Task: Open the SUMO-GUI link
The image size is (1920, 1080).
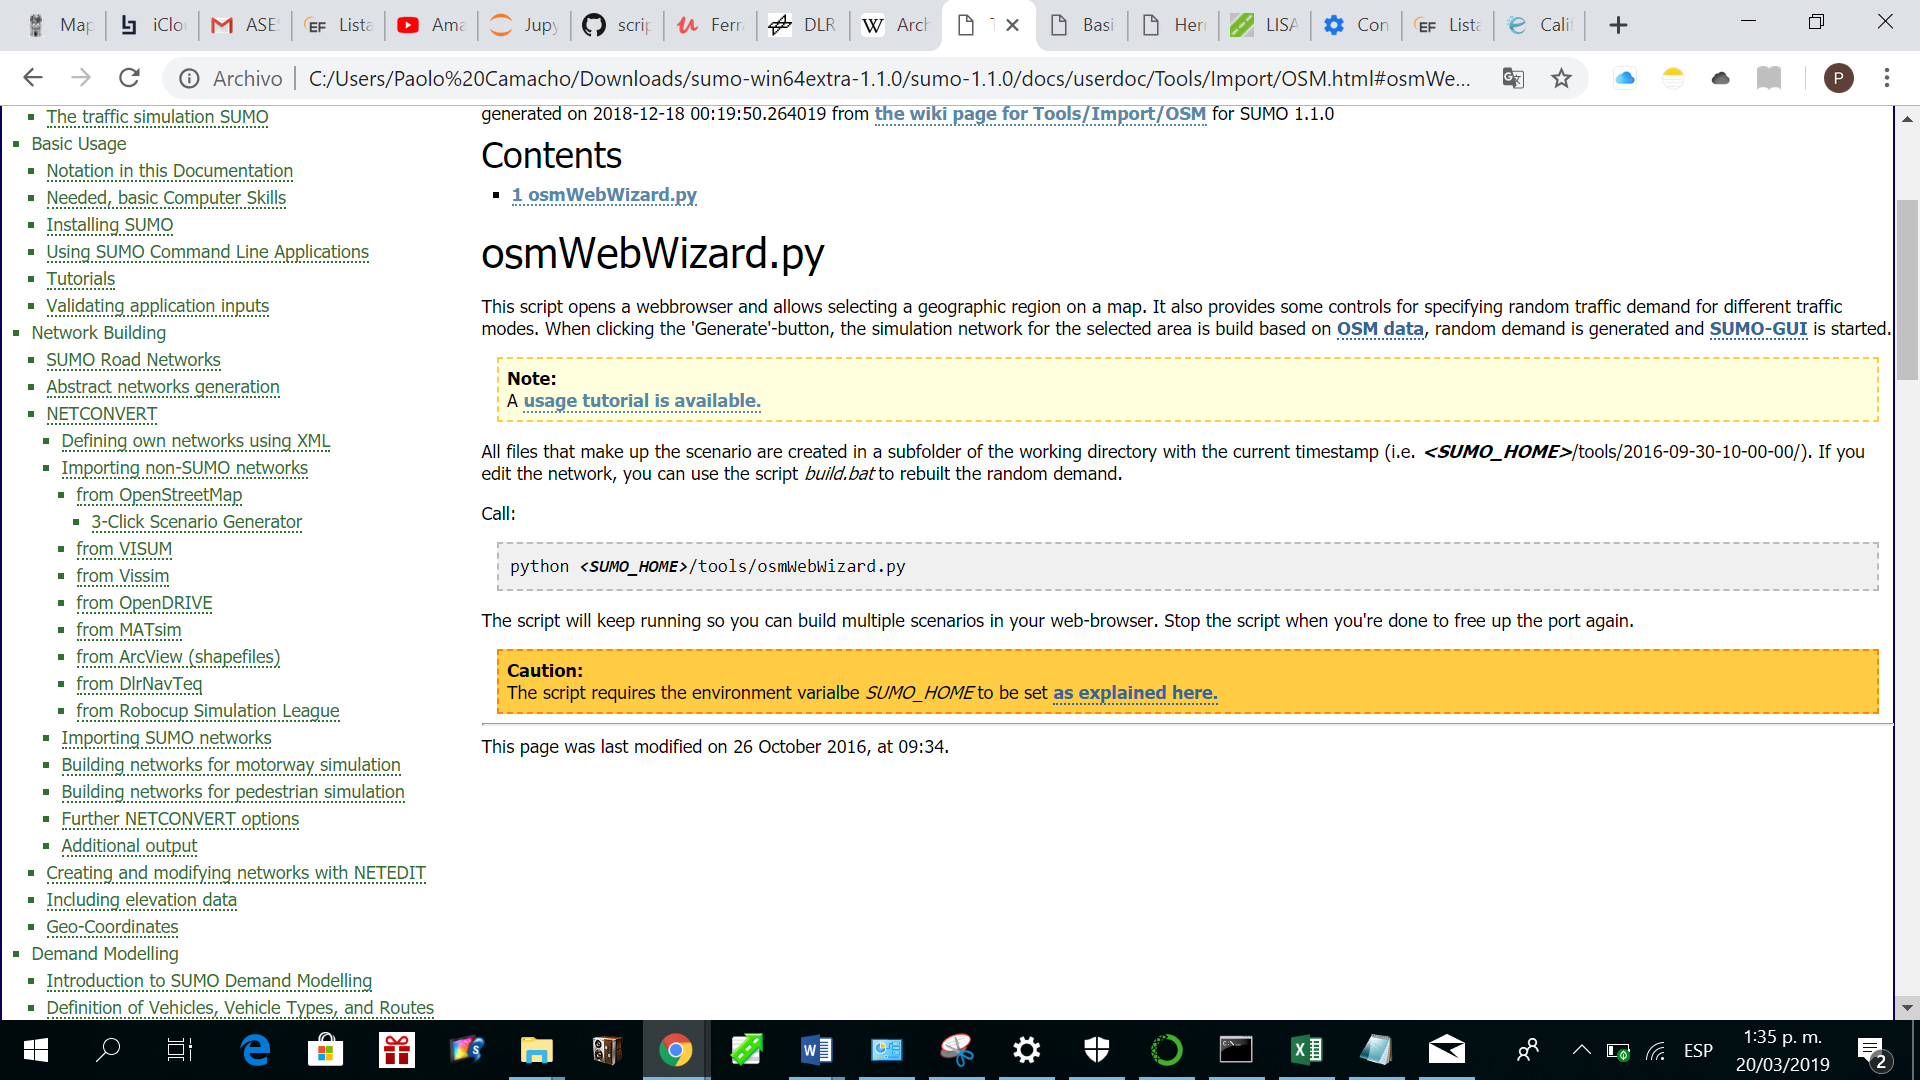Action: 1758,329
